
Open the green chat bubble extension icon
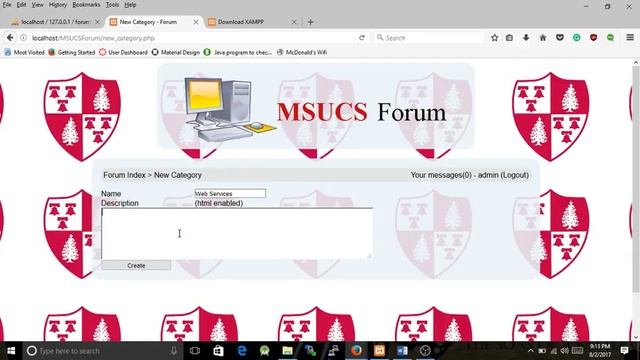point(610,38)
